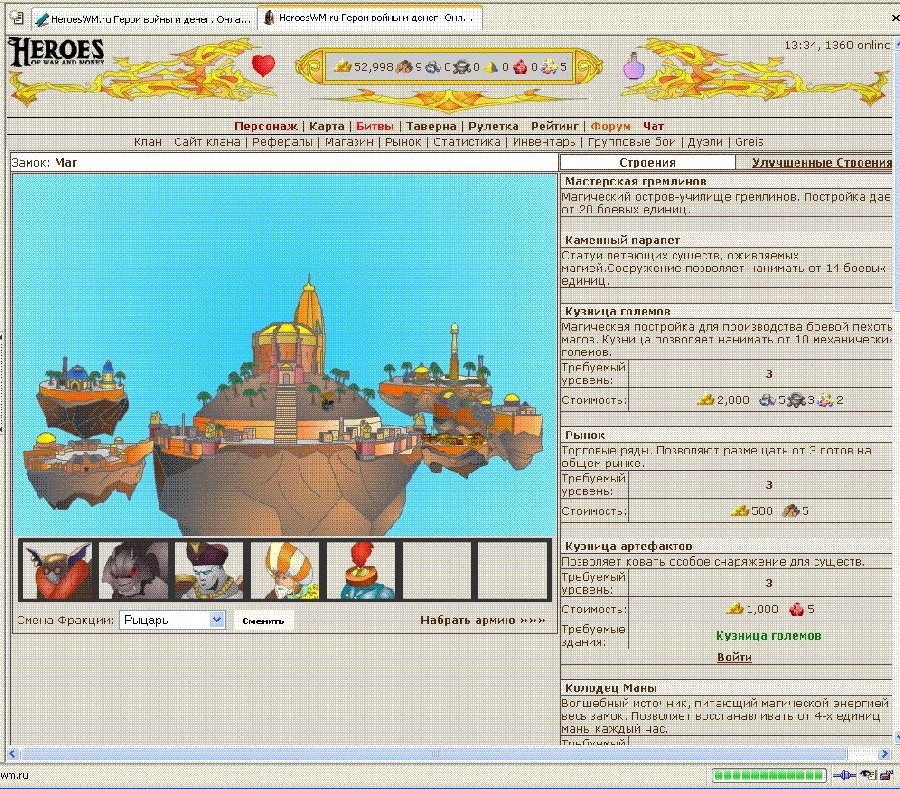The height and width of the screenshot is (789, 900).
Task: Click the yellow sulfur resource icon in top bar
Action: pyautogui.click(x=491, y=67)
